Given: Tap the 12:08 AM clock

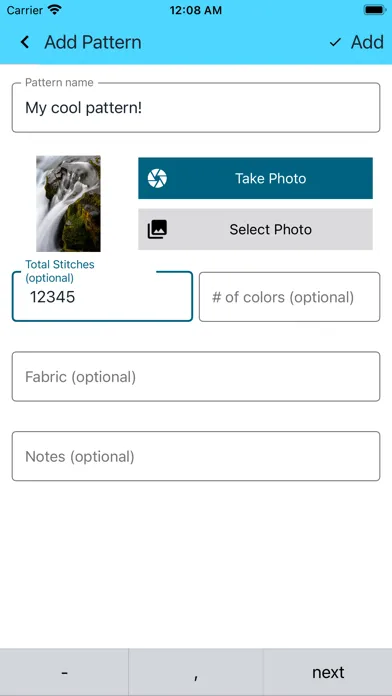Looking at the screenshot, I should click(x=196, y=10).
